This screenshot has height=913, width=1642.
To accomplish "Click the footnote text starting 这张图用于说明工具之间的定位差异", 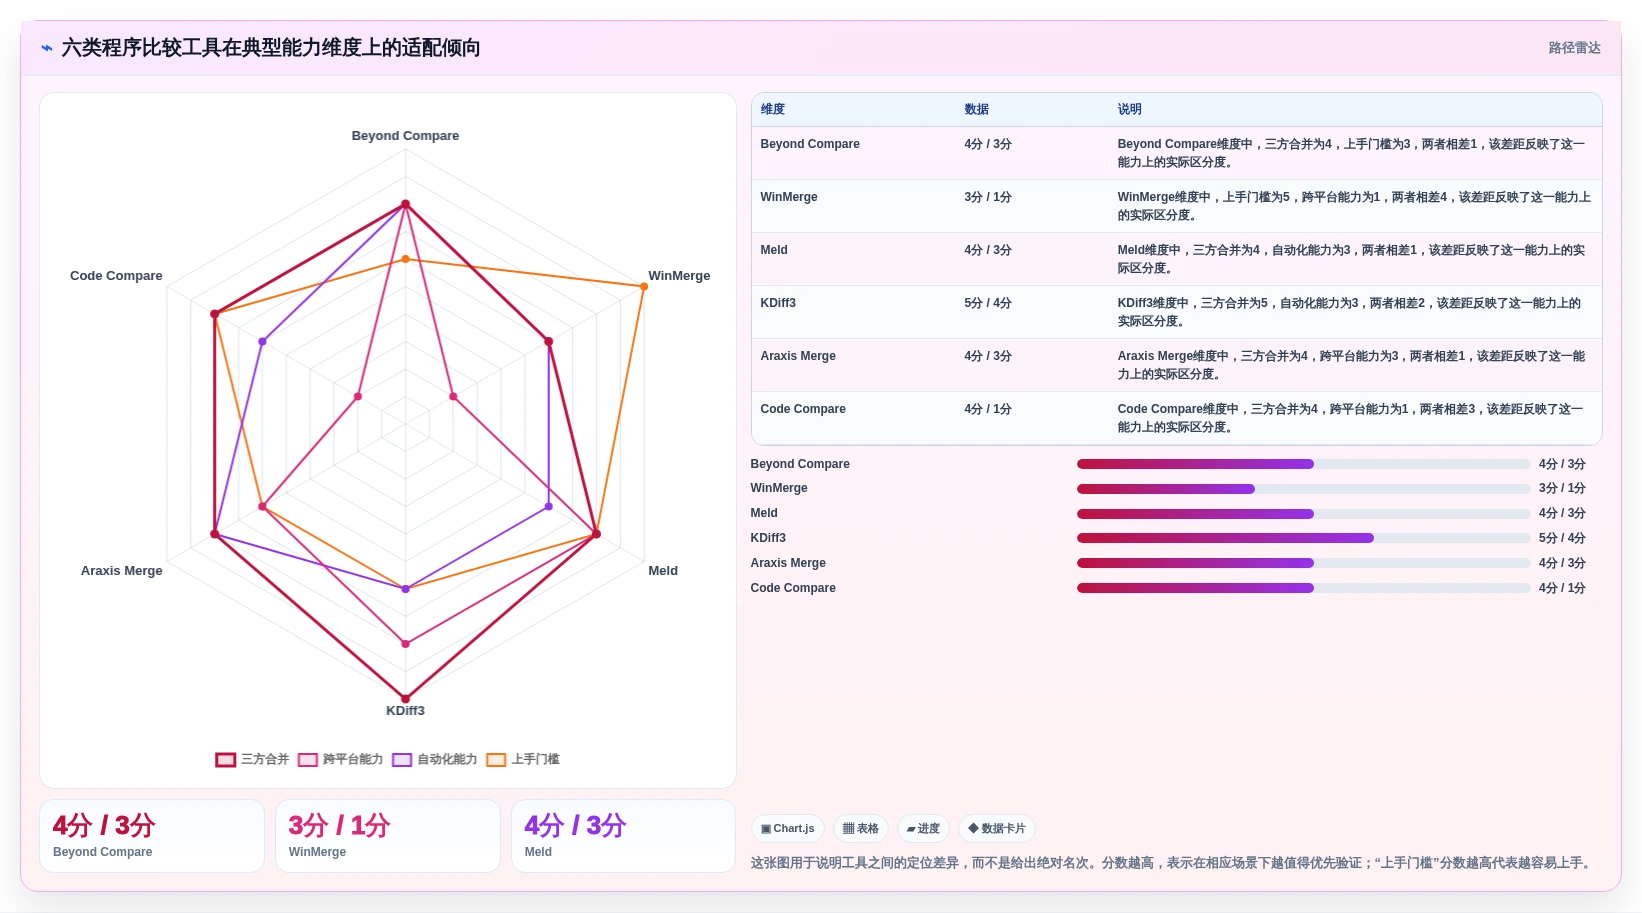I will coord(1172,863).
